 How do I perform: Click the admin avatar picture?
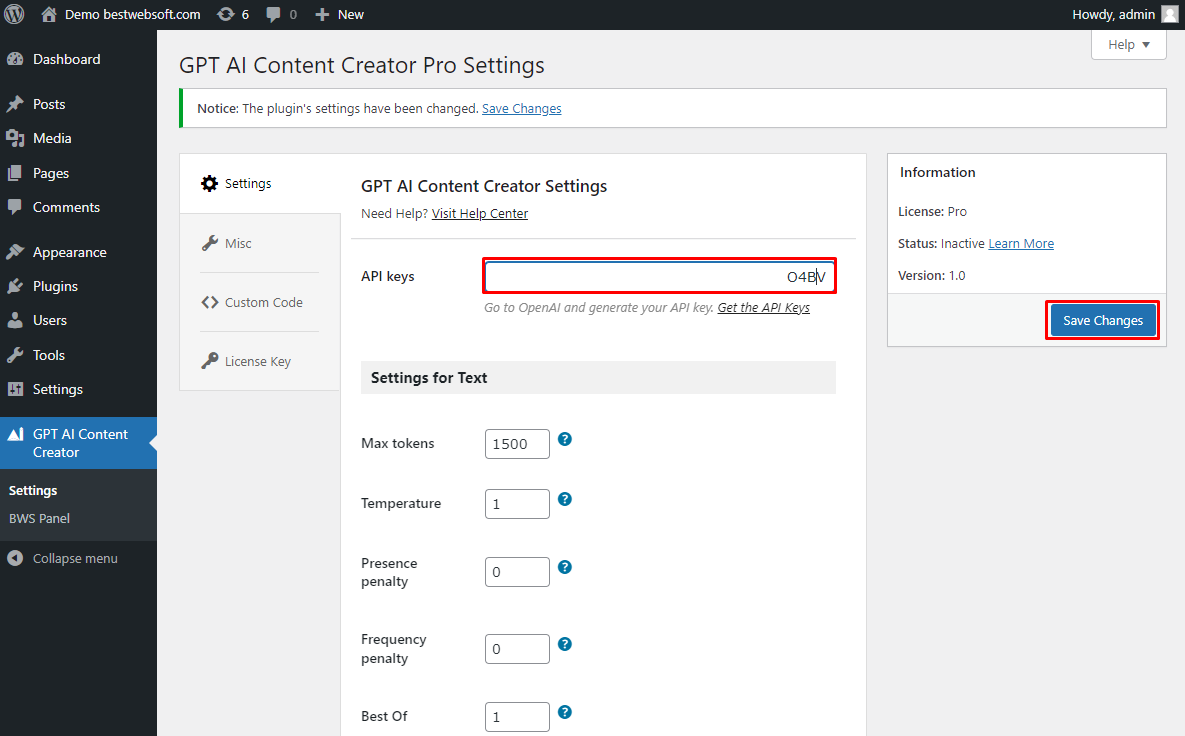pos(1170,14)
